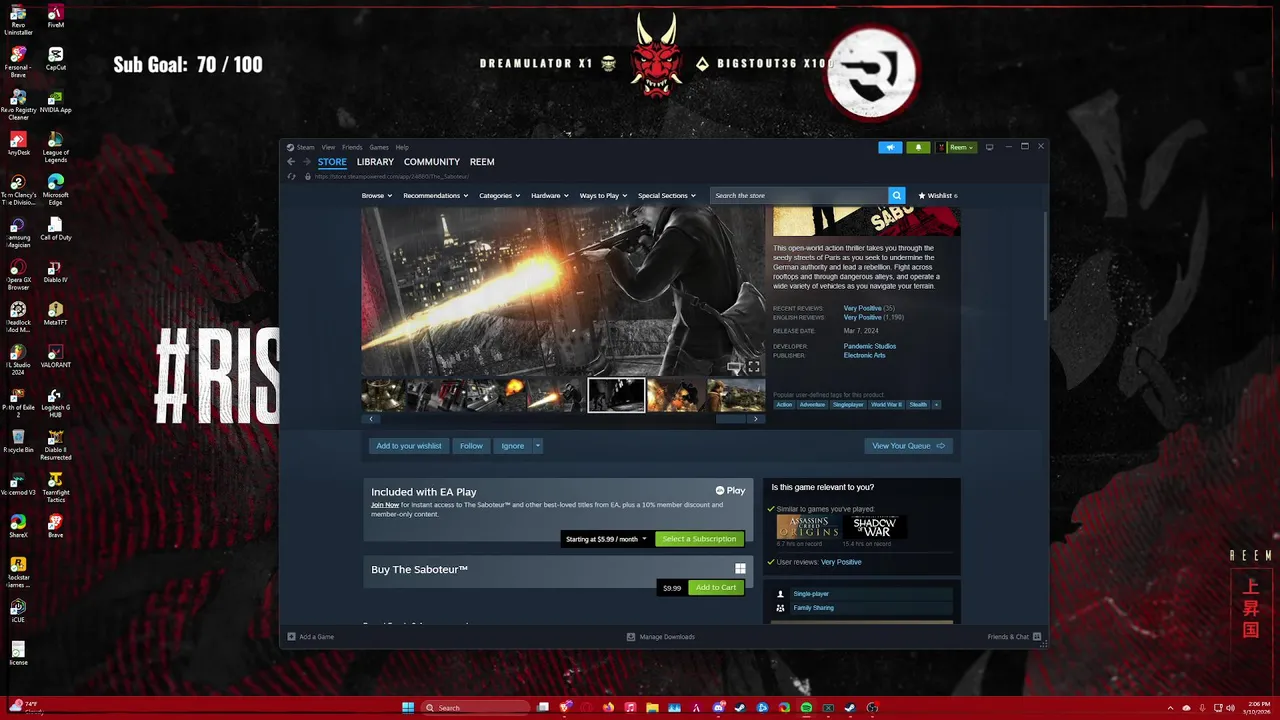Enter Steam Big Picture mode icon
The width and height of the screenshot is (1280, 720).
click(990, 147)
